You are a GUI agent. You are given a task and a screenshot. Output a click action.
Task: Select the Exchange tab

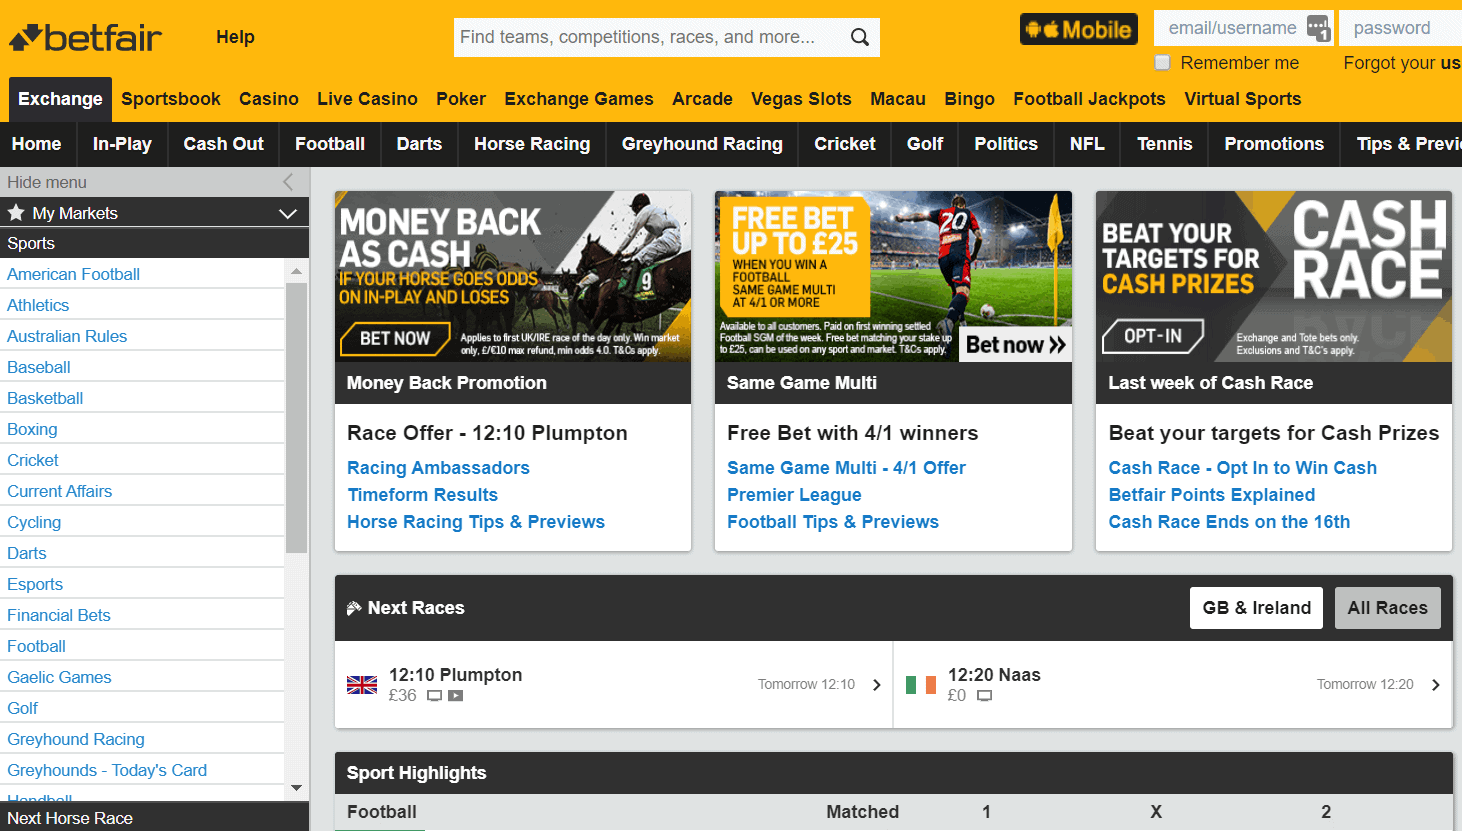coord(60,99)
